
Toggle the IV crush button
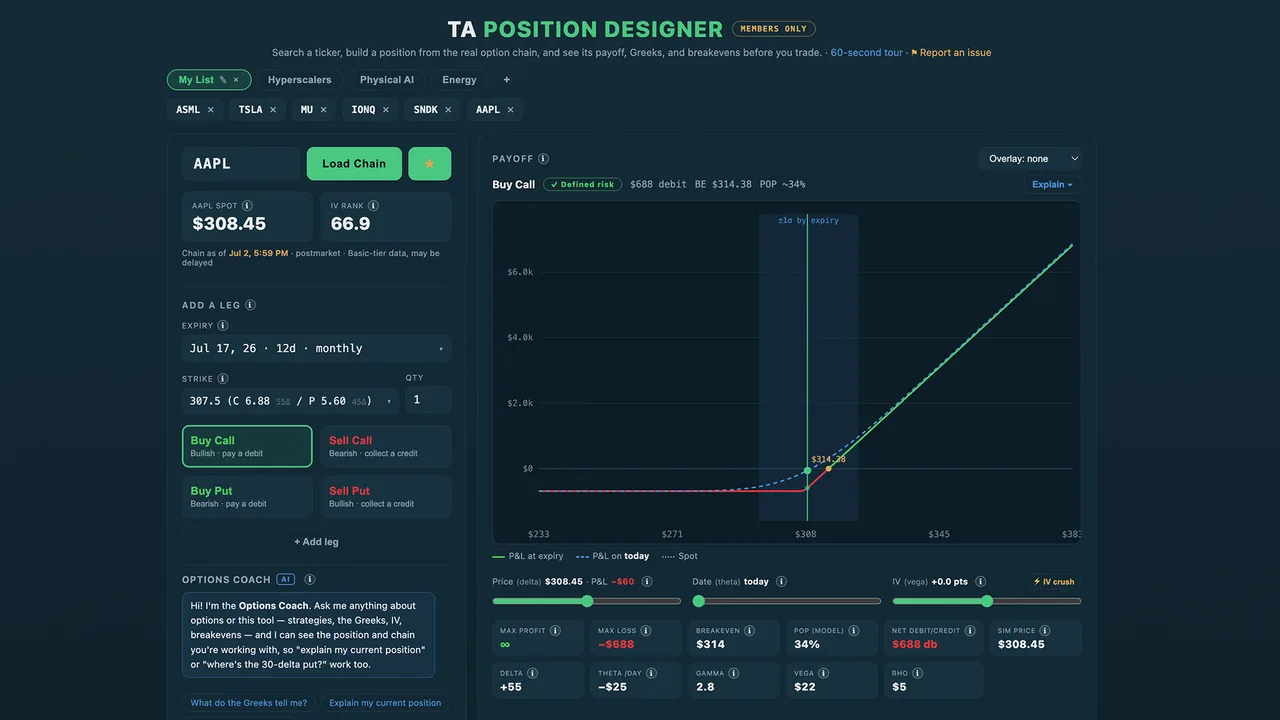1054,581
